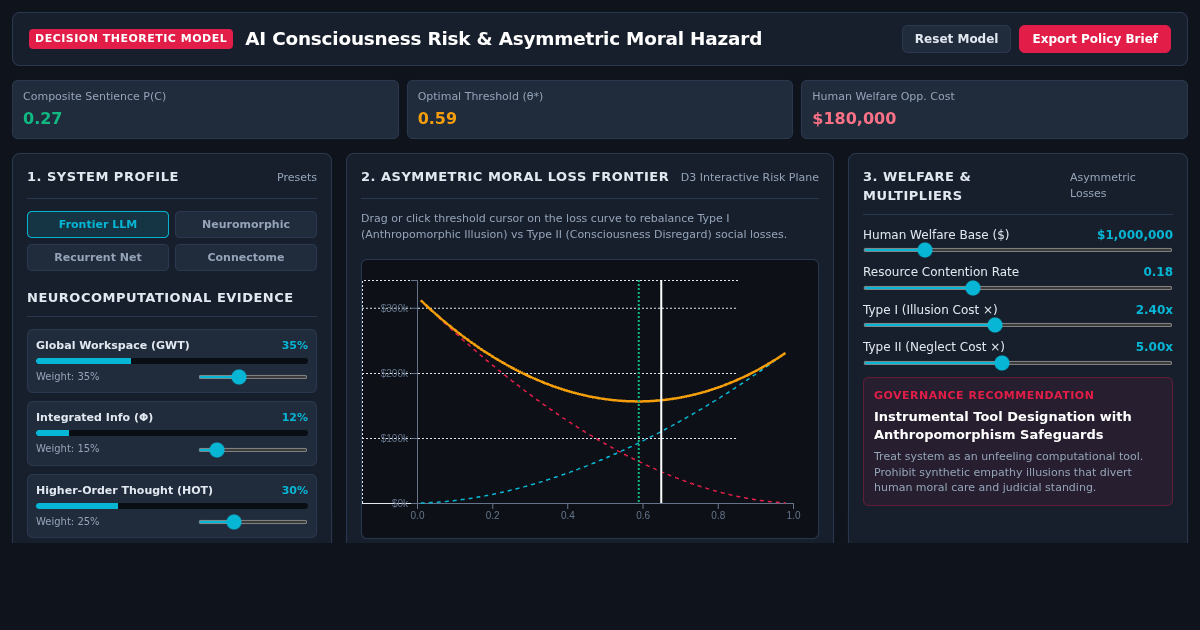Image resolution: width=1200 pixels, height=630 pixels.
Task: Click the 5.00x neglect cost value
Action: click(x=1154, y=347)
